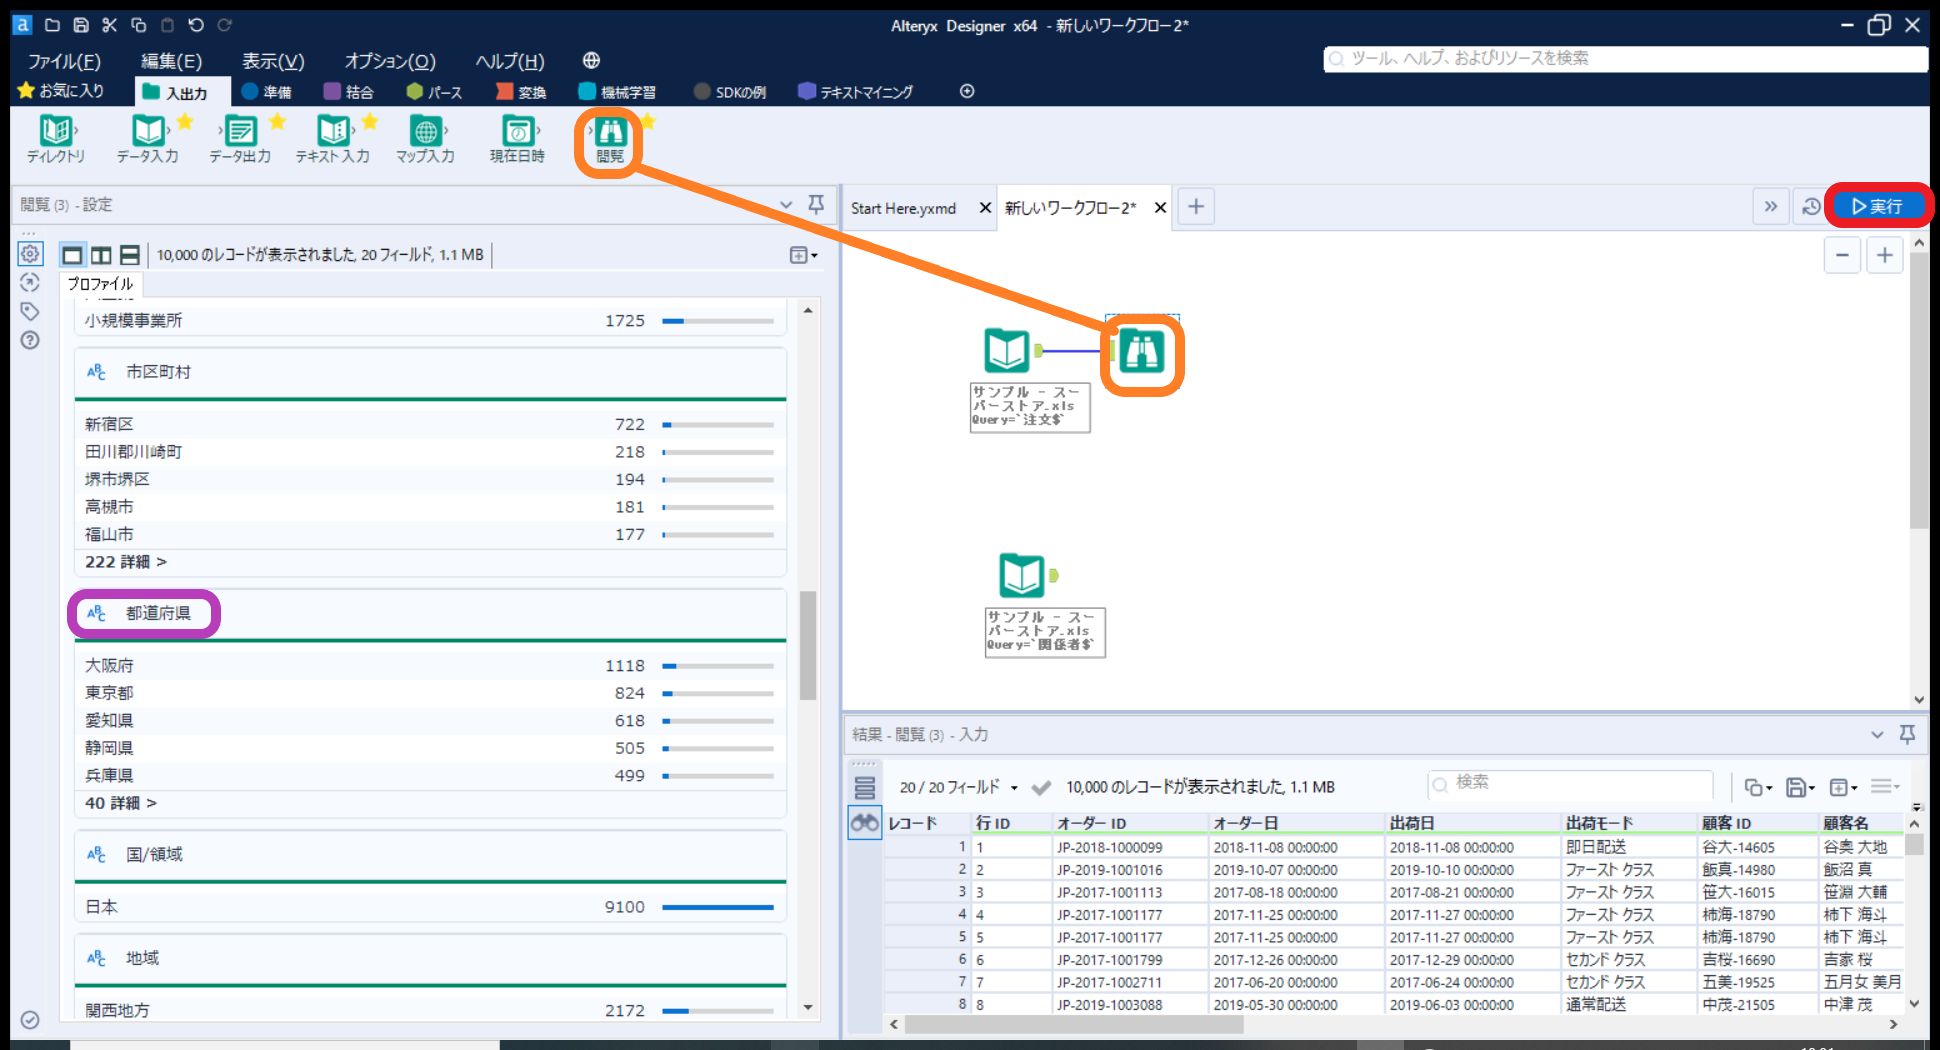Open the globe language icon in the menu bar
Image resolution: width=1940 pixels, height=1050 pixels.
click(591, 61)
